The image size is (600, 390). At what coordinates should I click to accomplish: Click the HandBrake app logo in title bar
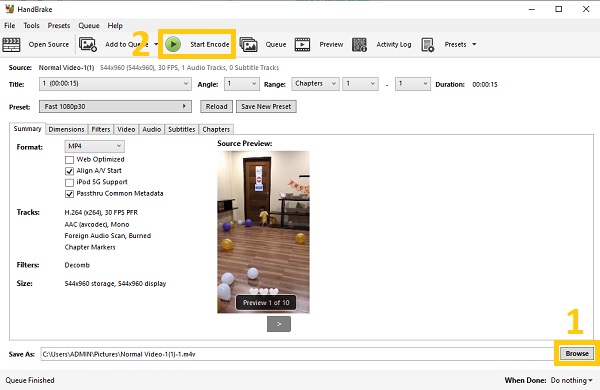tap(9, 9)
